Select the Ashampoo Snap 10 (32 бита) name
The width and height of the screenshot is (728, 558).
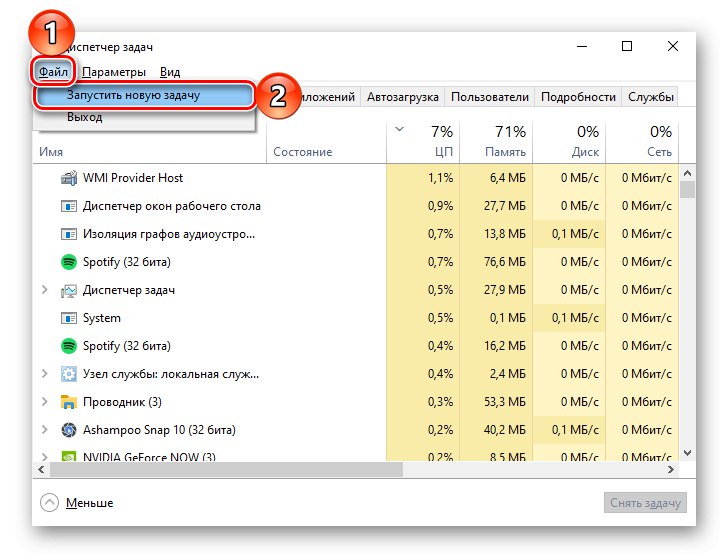(x=159, y=430)
